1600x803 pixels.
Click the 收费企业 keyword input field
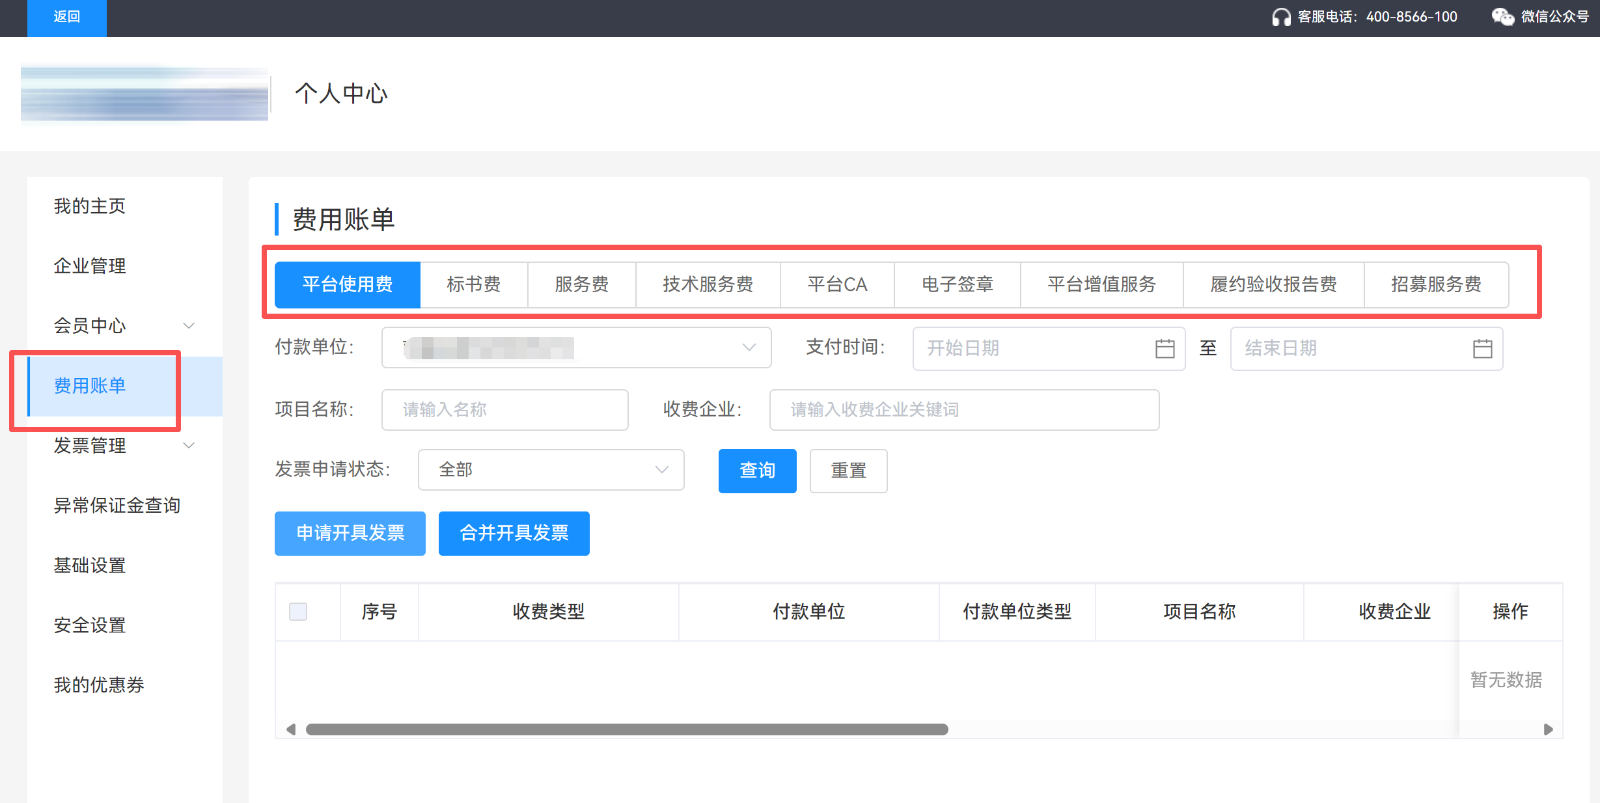pos(964,410)
